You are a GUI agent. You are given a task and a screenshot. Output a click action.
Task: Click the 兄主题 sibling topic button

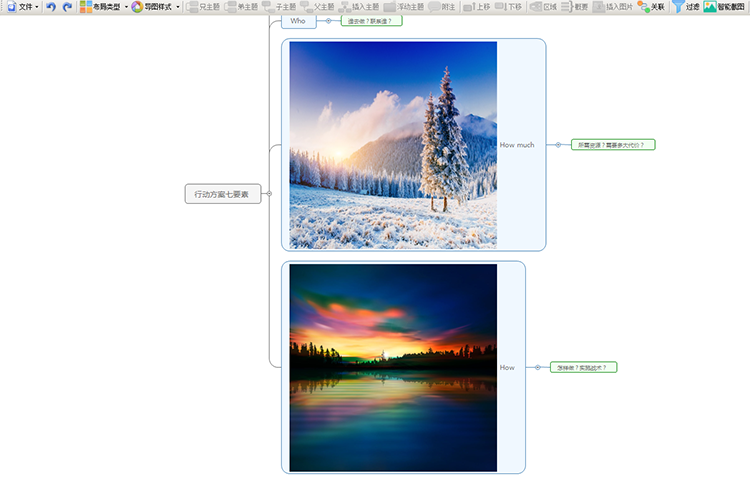click(x=203, y=7)
